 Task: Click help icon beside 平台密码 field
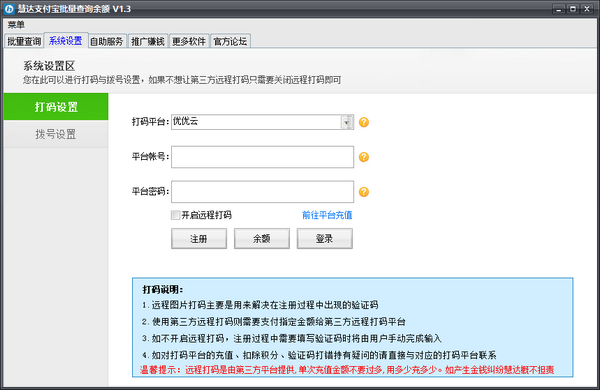click(x=364, y=192)
